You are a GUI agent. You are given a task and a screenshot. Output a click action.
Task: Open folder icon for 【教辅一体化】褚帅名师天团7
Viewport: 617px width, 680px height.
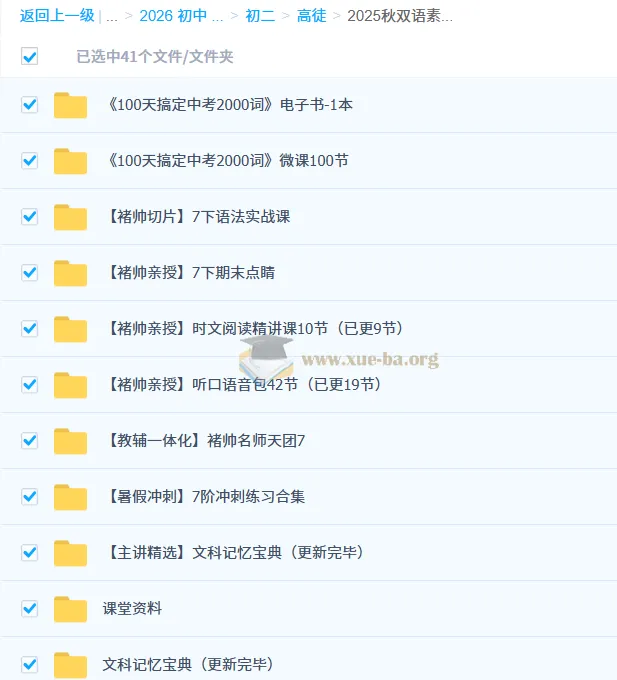(70, 441)
